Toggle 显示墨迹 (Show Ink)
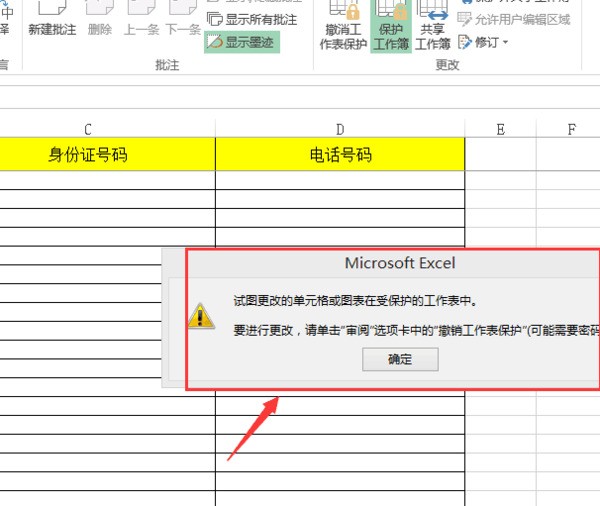600x506 pixels. (242, 42)
